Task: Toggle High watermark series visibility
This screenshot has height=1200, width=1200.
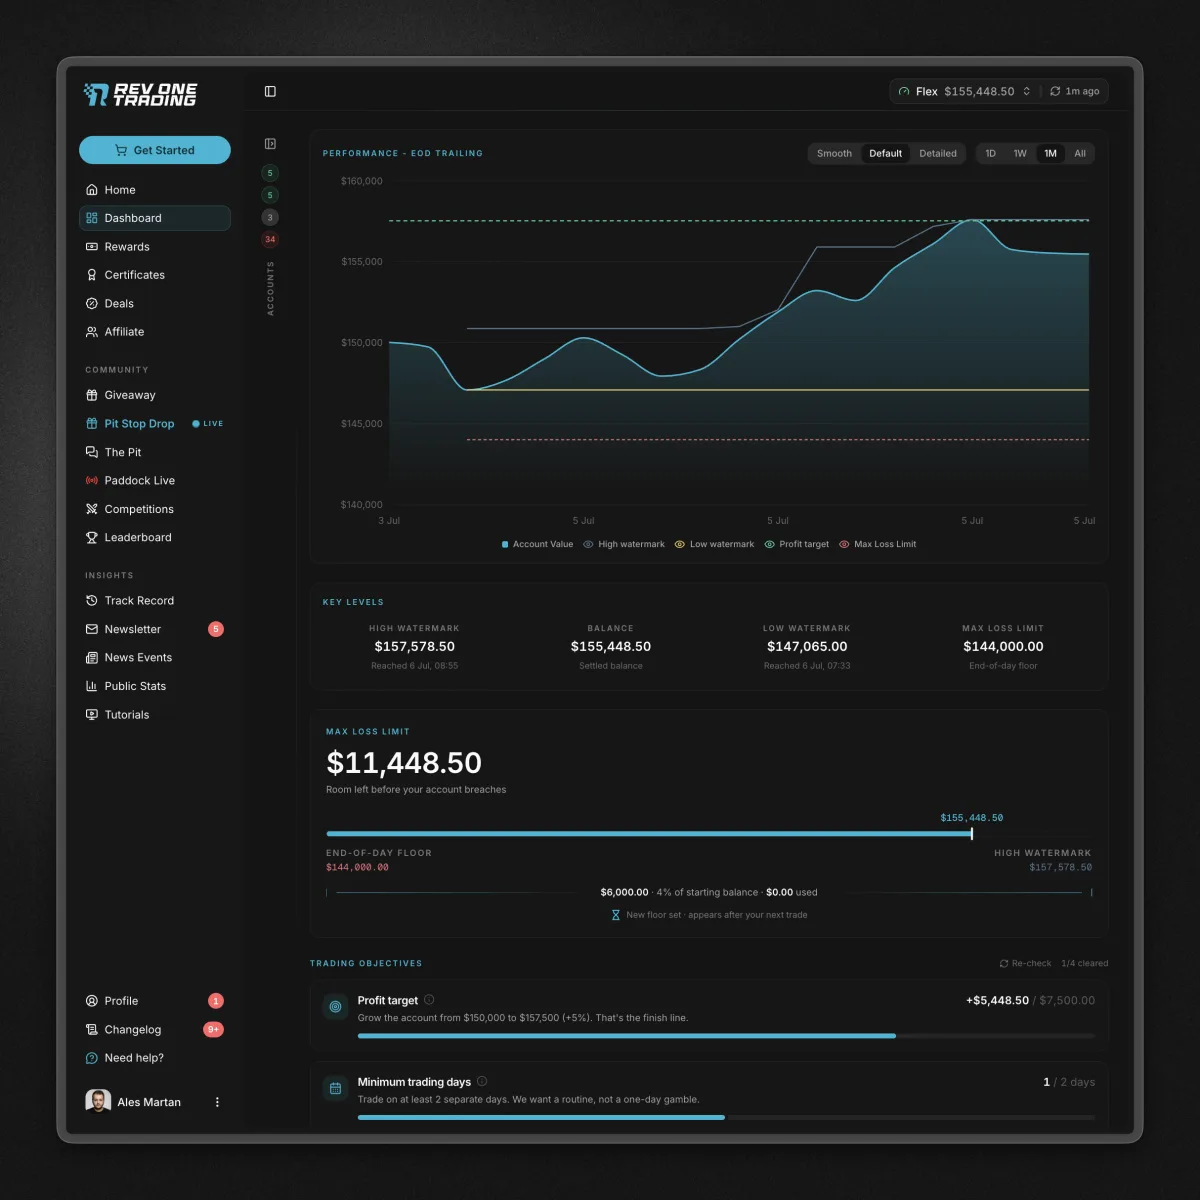Action: [x=624, y=545]
